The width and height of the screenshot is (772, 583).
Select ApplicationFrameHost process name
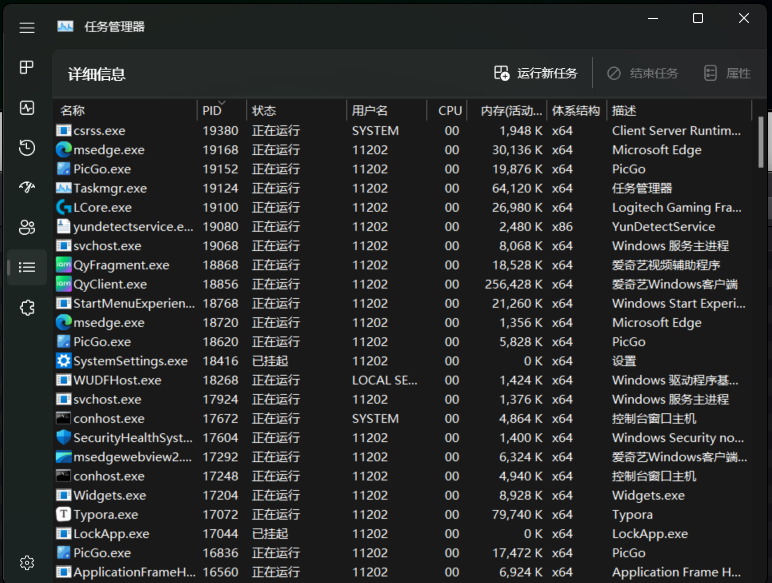click(x=134, y=572)
